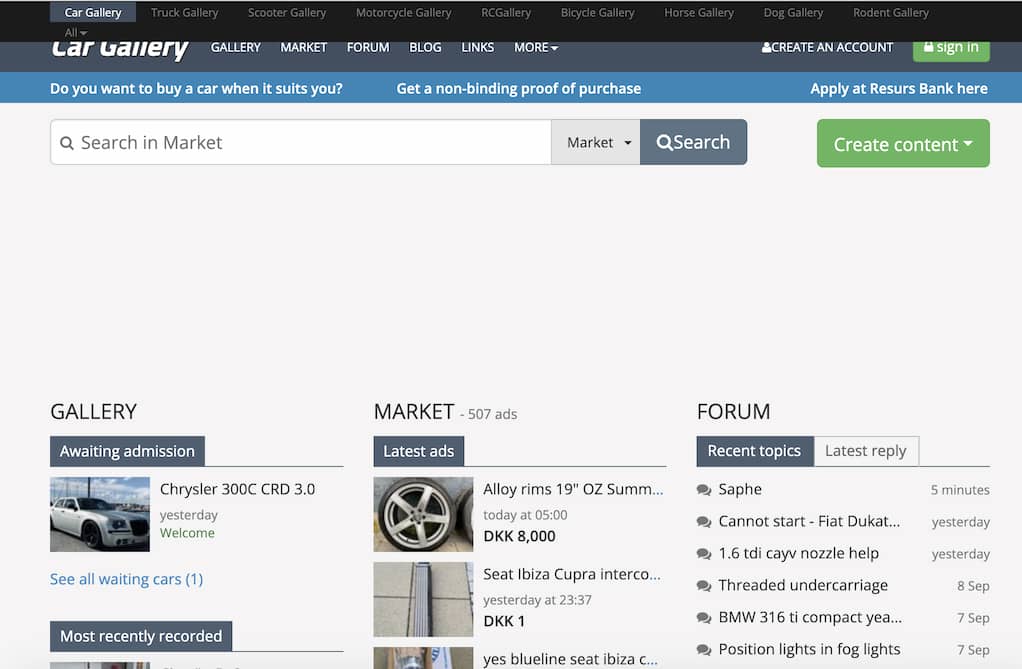Expand the MORE navigation menu
This screenshot has height=669, width=1022.
536,47
